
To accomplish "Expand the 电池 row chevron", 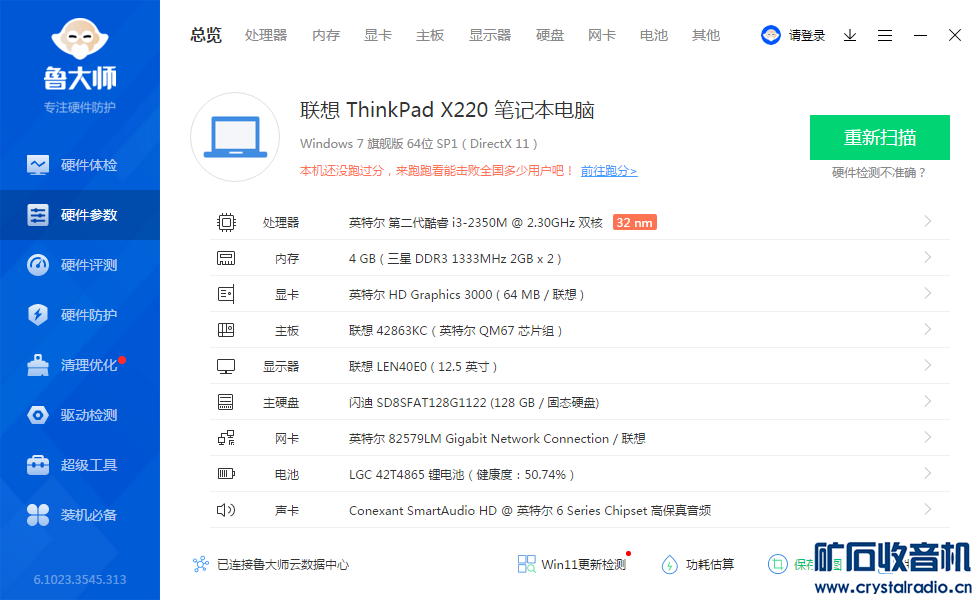I will click(928, 474).
